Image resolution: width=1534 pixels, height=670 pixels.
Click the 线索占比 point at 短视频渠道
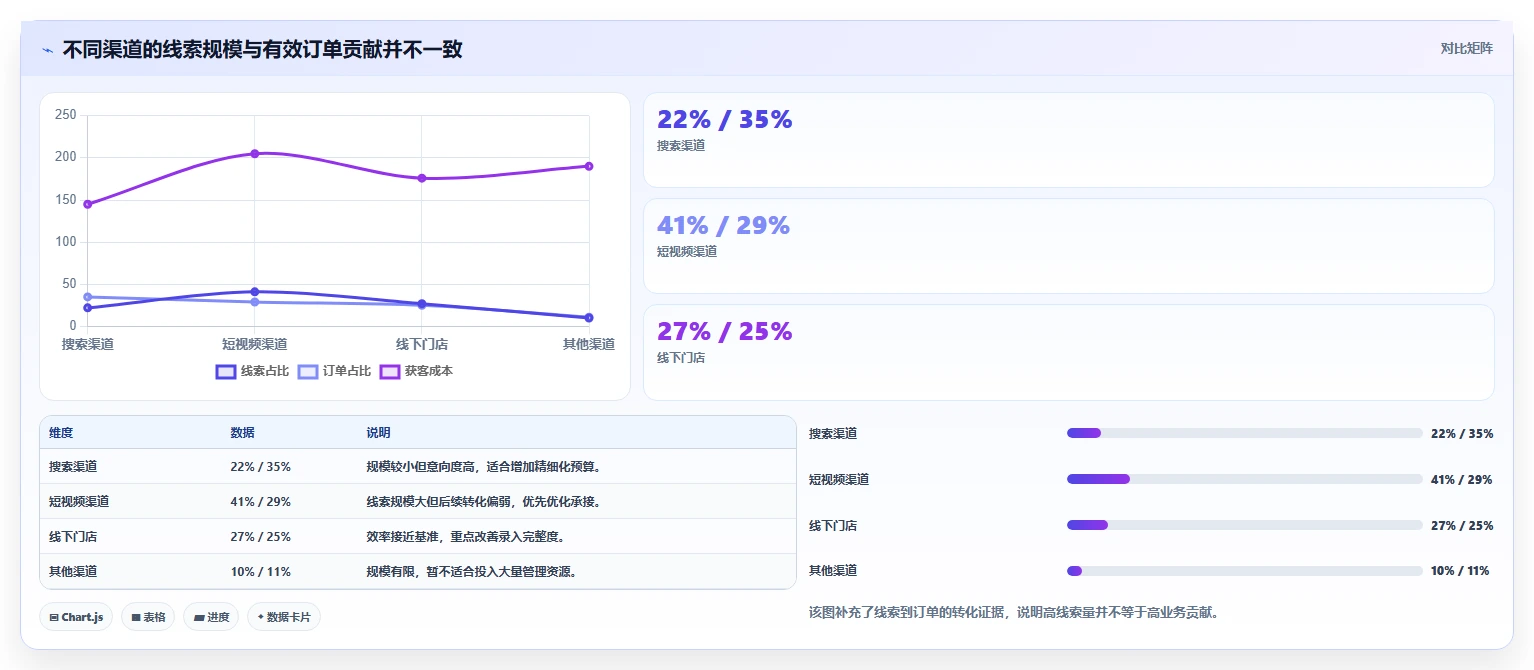pyautogui.click(x=255, y=292)
